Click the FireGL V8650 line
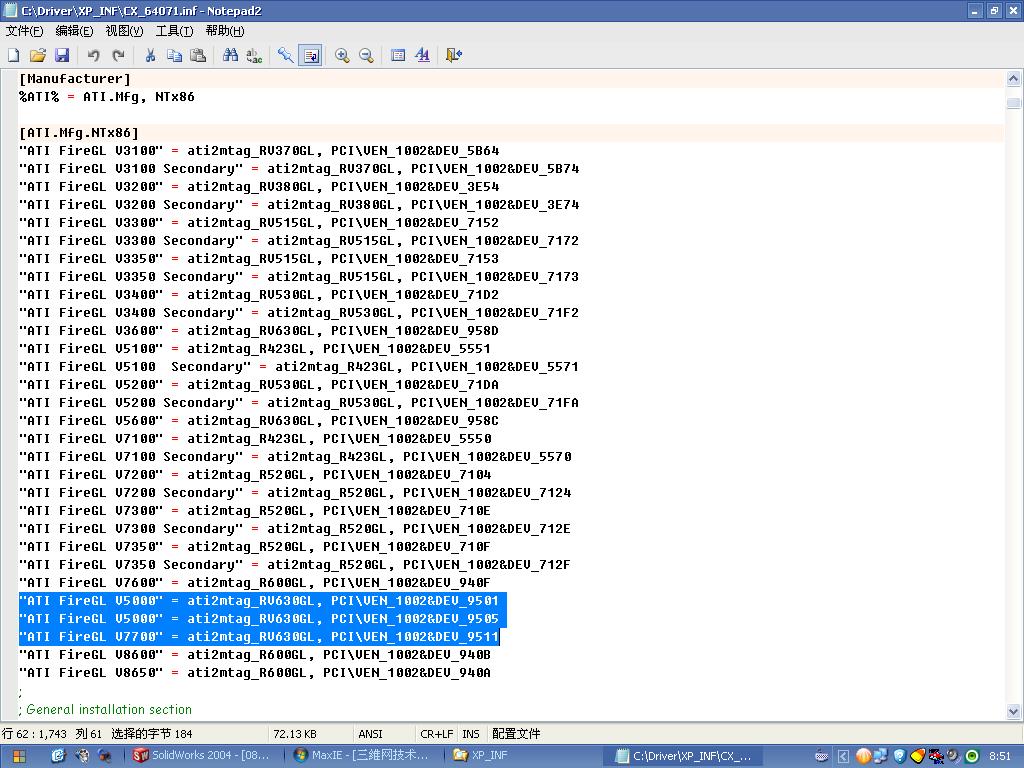 tap(255, 673)
